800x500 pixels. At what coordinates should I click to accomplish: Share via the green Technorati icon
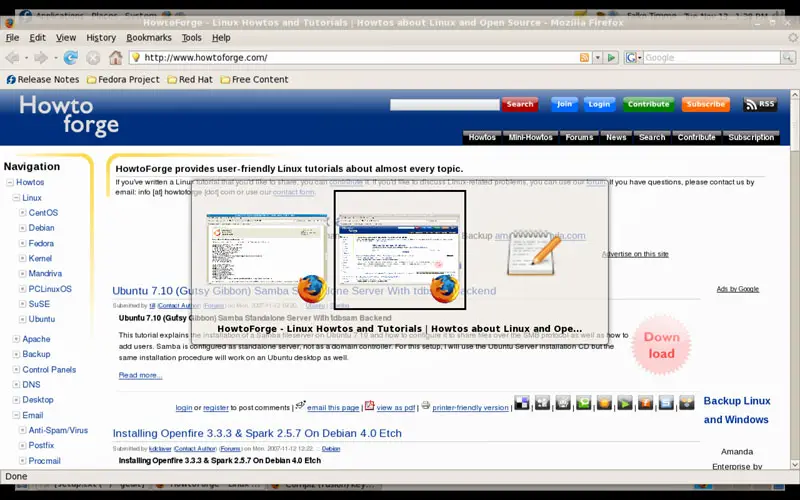click(584, 403)
